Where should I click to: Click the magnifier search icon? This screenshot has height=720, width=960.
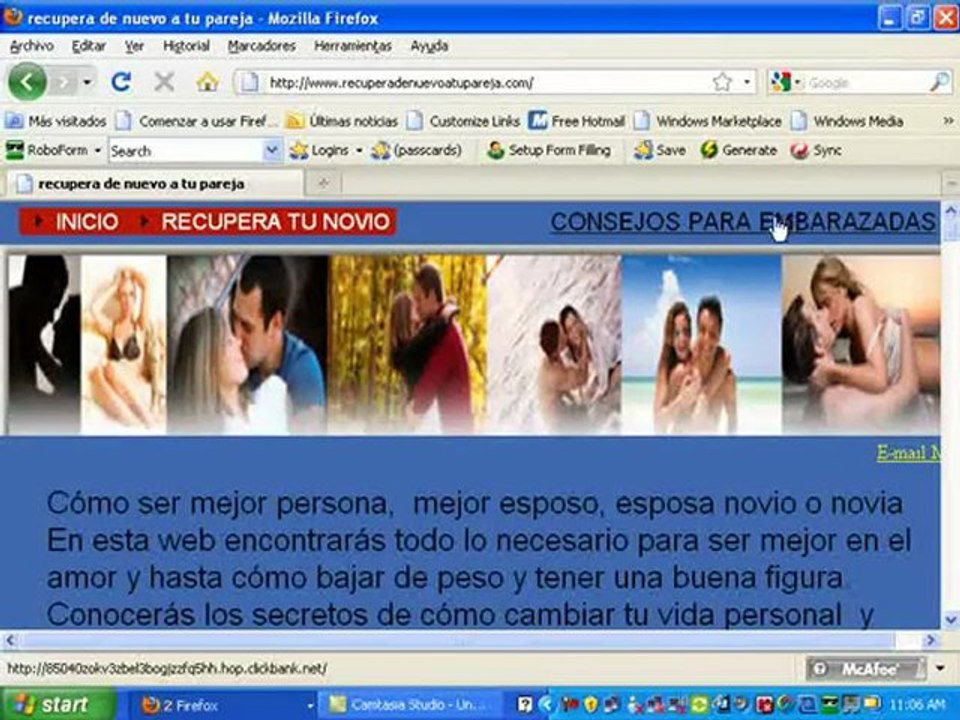coord(940,82)
